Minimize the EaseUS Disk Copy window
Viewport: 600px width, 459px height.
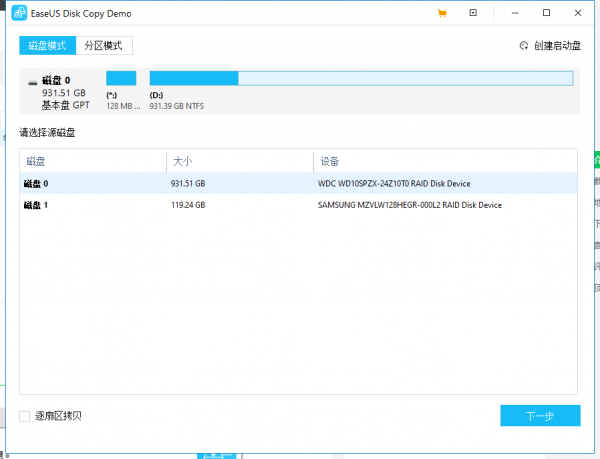(515, 13)
